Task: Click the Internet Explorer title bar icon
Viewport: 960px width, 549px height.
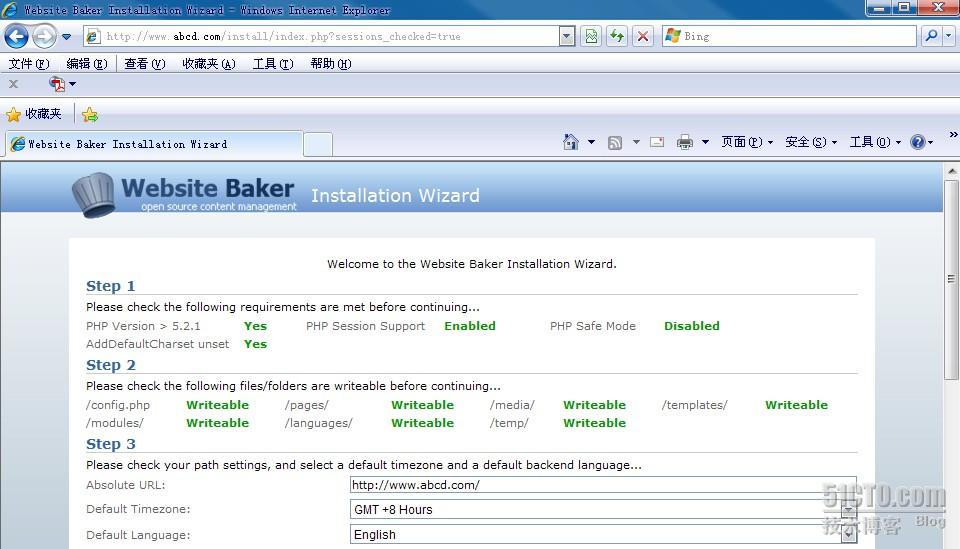Action: 10,10
